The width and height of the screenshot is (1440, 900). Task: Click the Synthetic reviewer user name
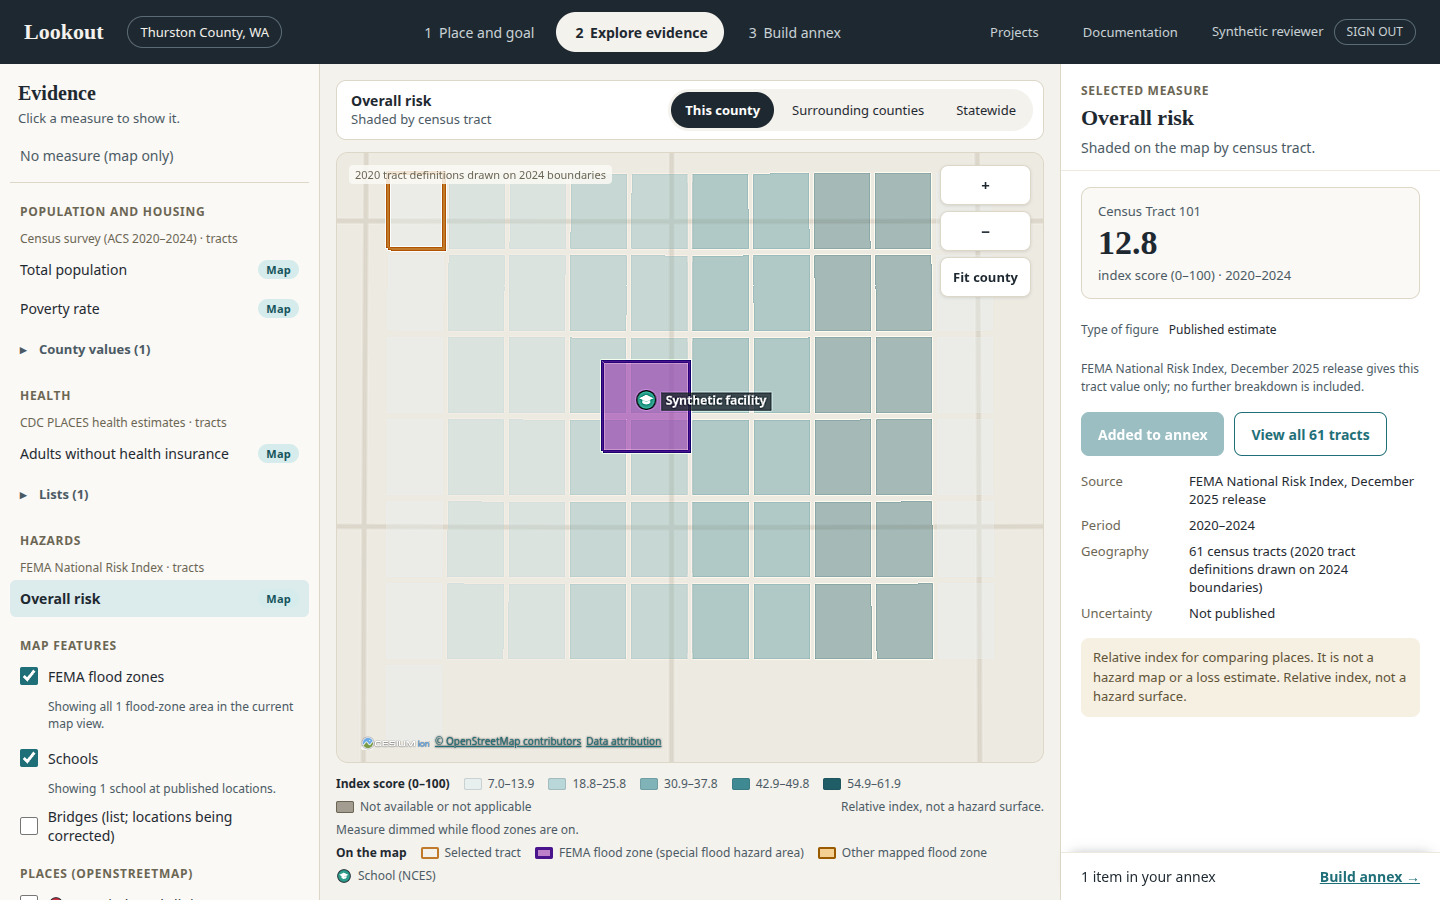point(1267,32)
